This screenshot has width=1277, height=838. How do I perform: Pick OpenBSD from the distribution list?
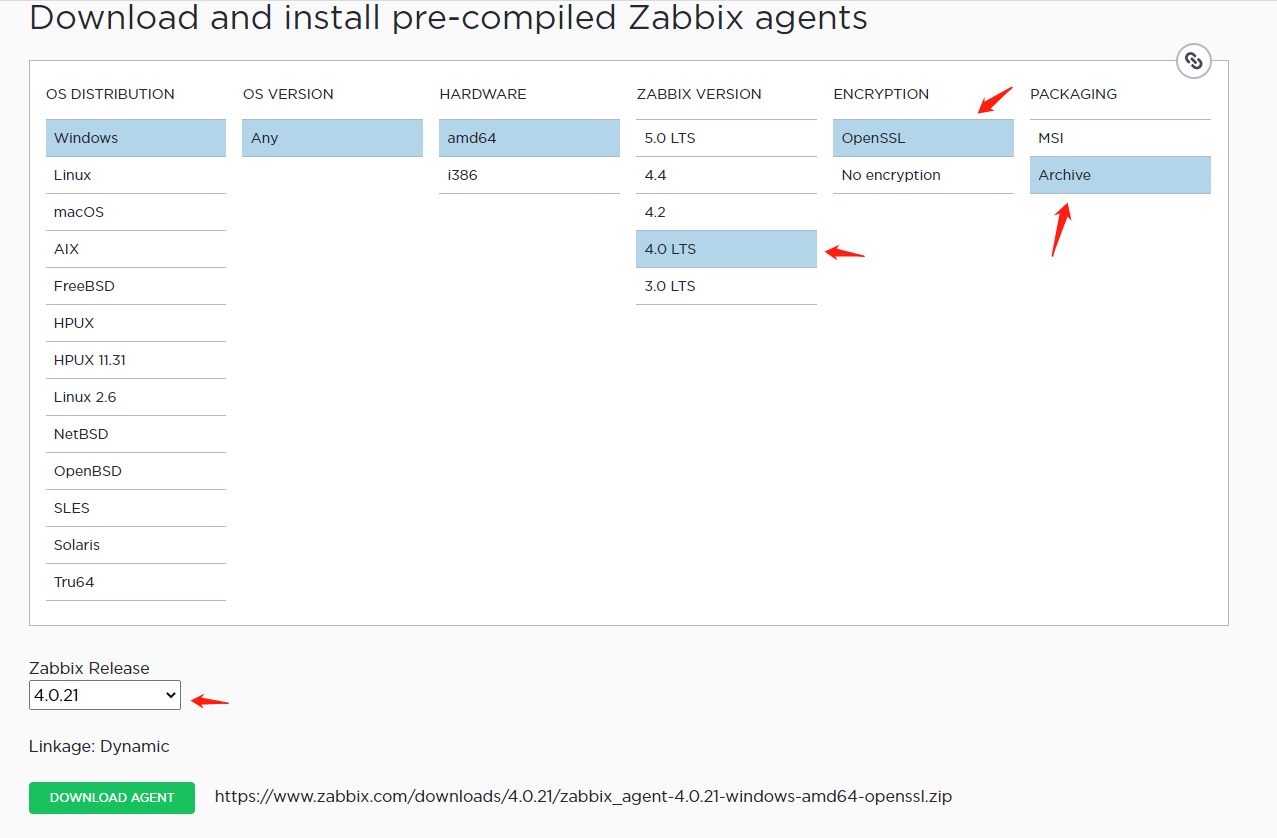(x=135, y=471)
